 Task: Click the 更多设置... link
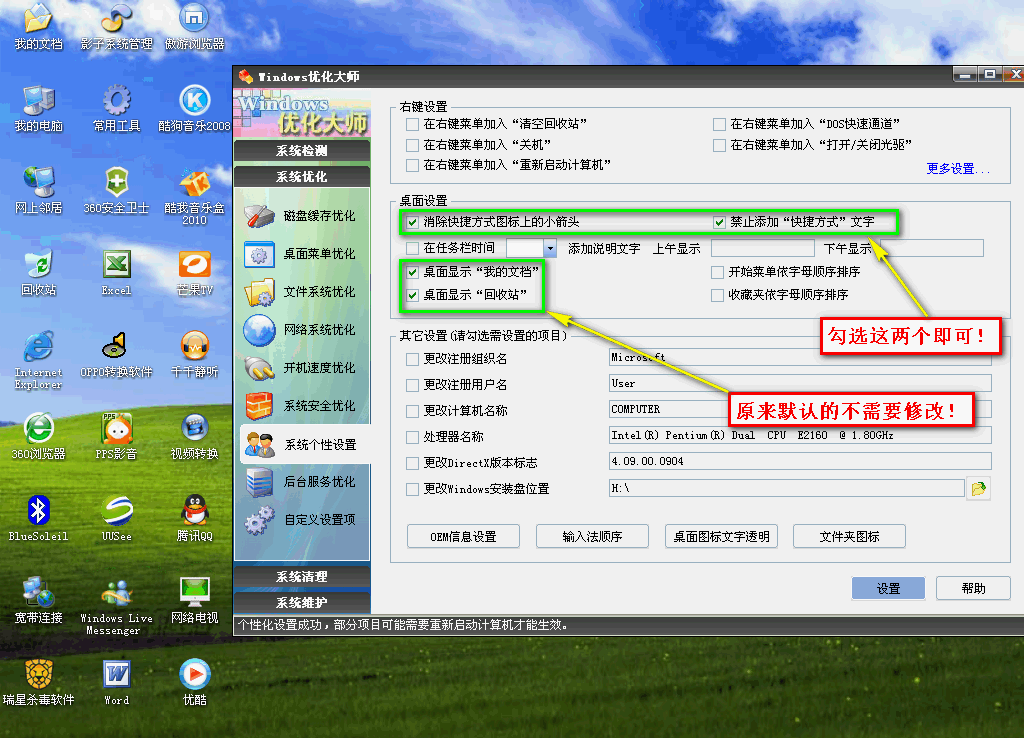(957, 168)
